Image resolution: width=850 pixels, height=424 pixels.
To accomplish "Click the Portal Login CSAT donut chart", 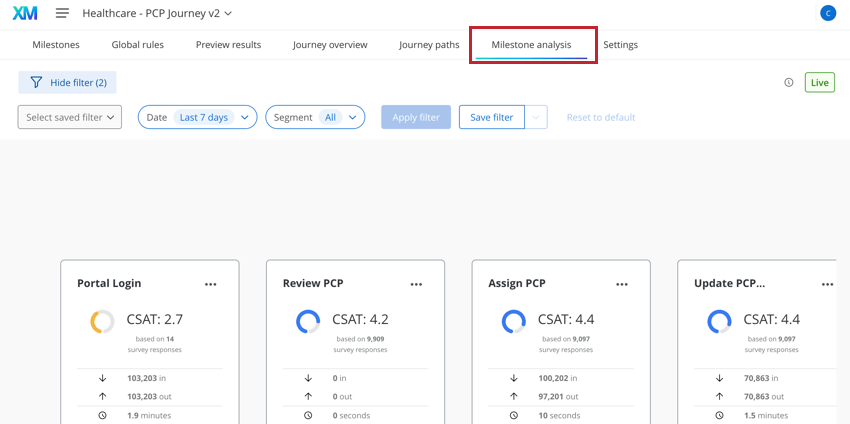I will [102, 322].
